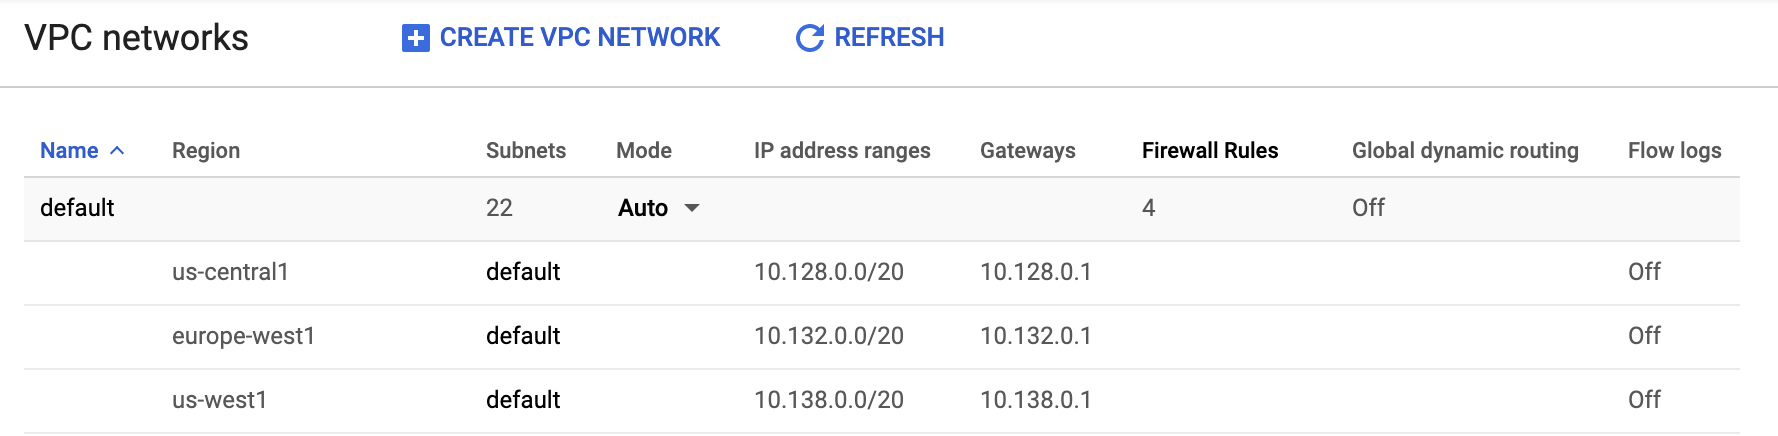The image size is (1778, 436).
Task: Open the us-west1 default subnet link
Action: click(523, 400)
